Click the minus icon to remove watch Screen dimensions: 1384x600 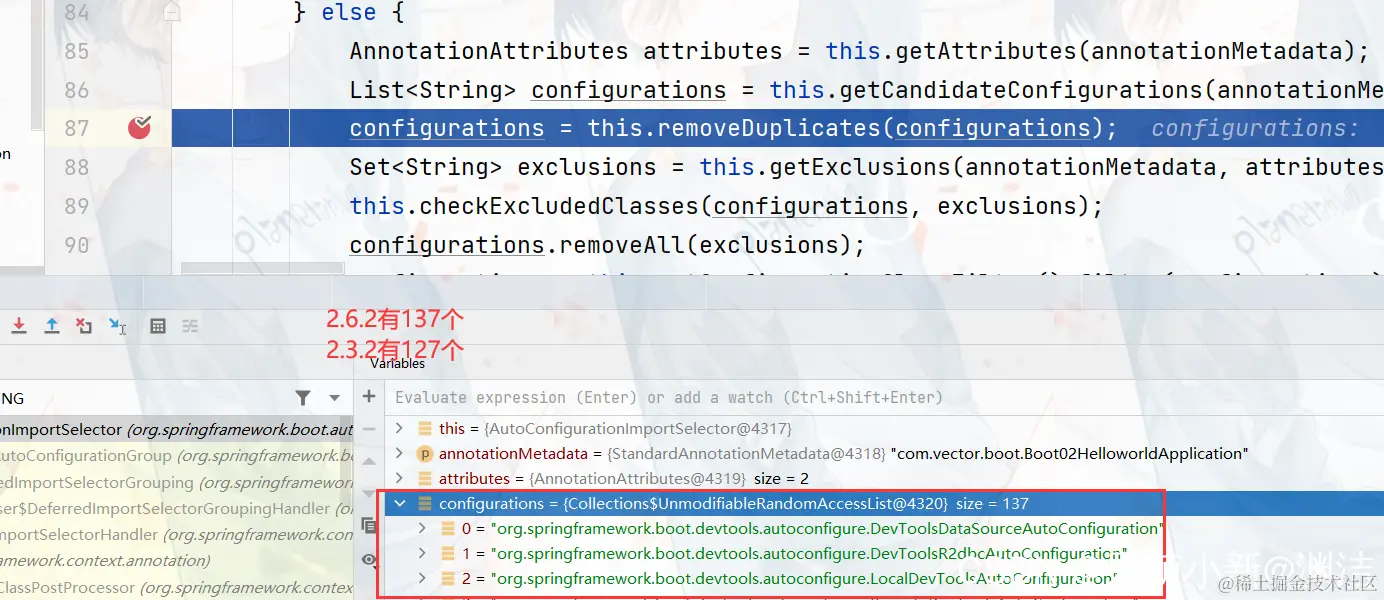pos(369,429)
